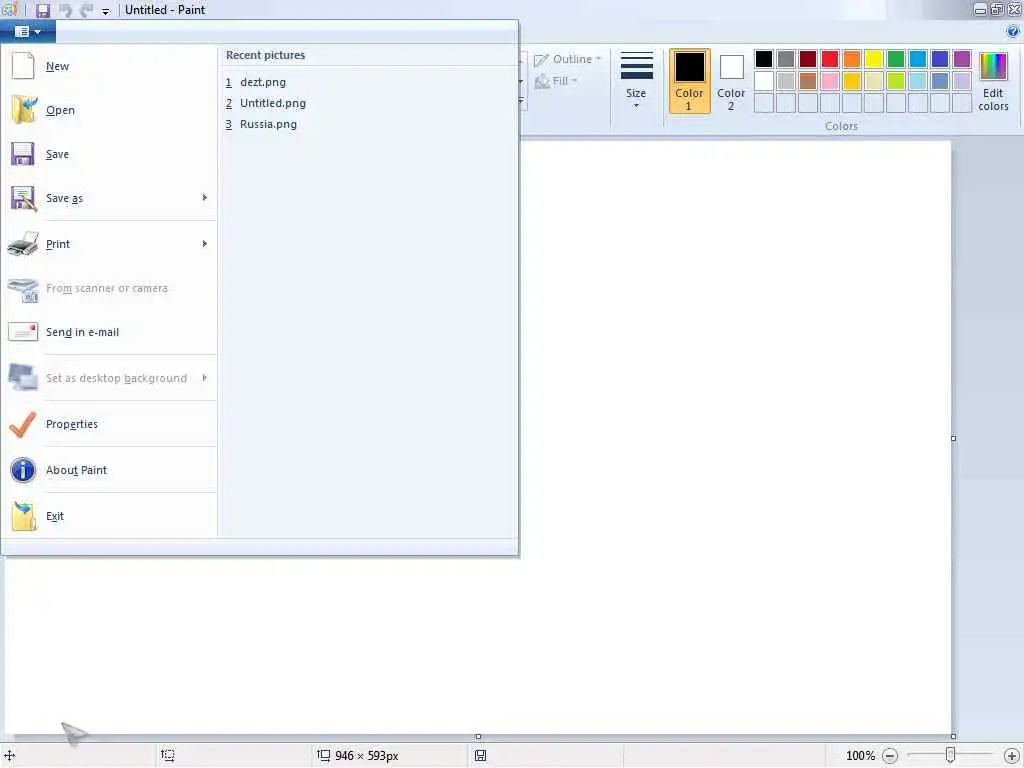Choose Open from the file menu
Screen dimensions: 1024x768
109,110
